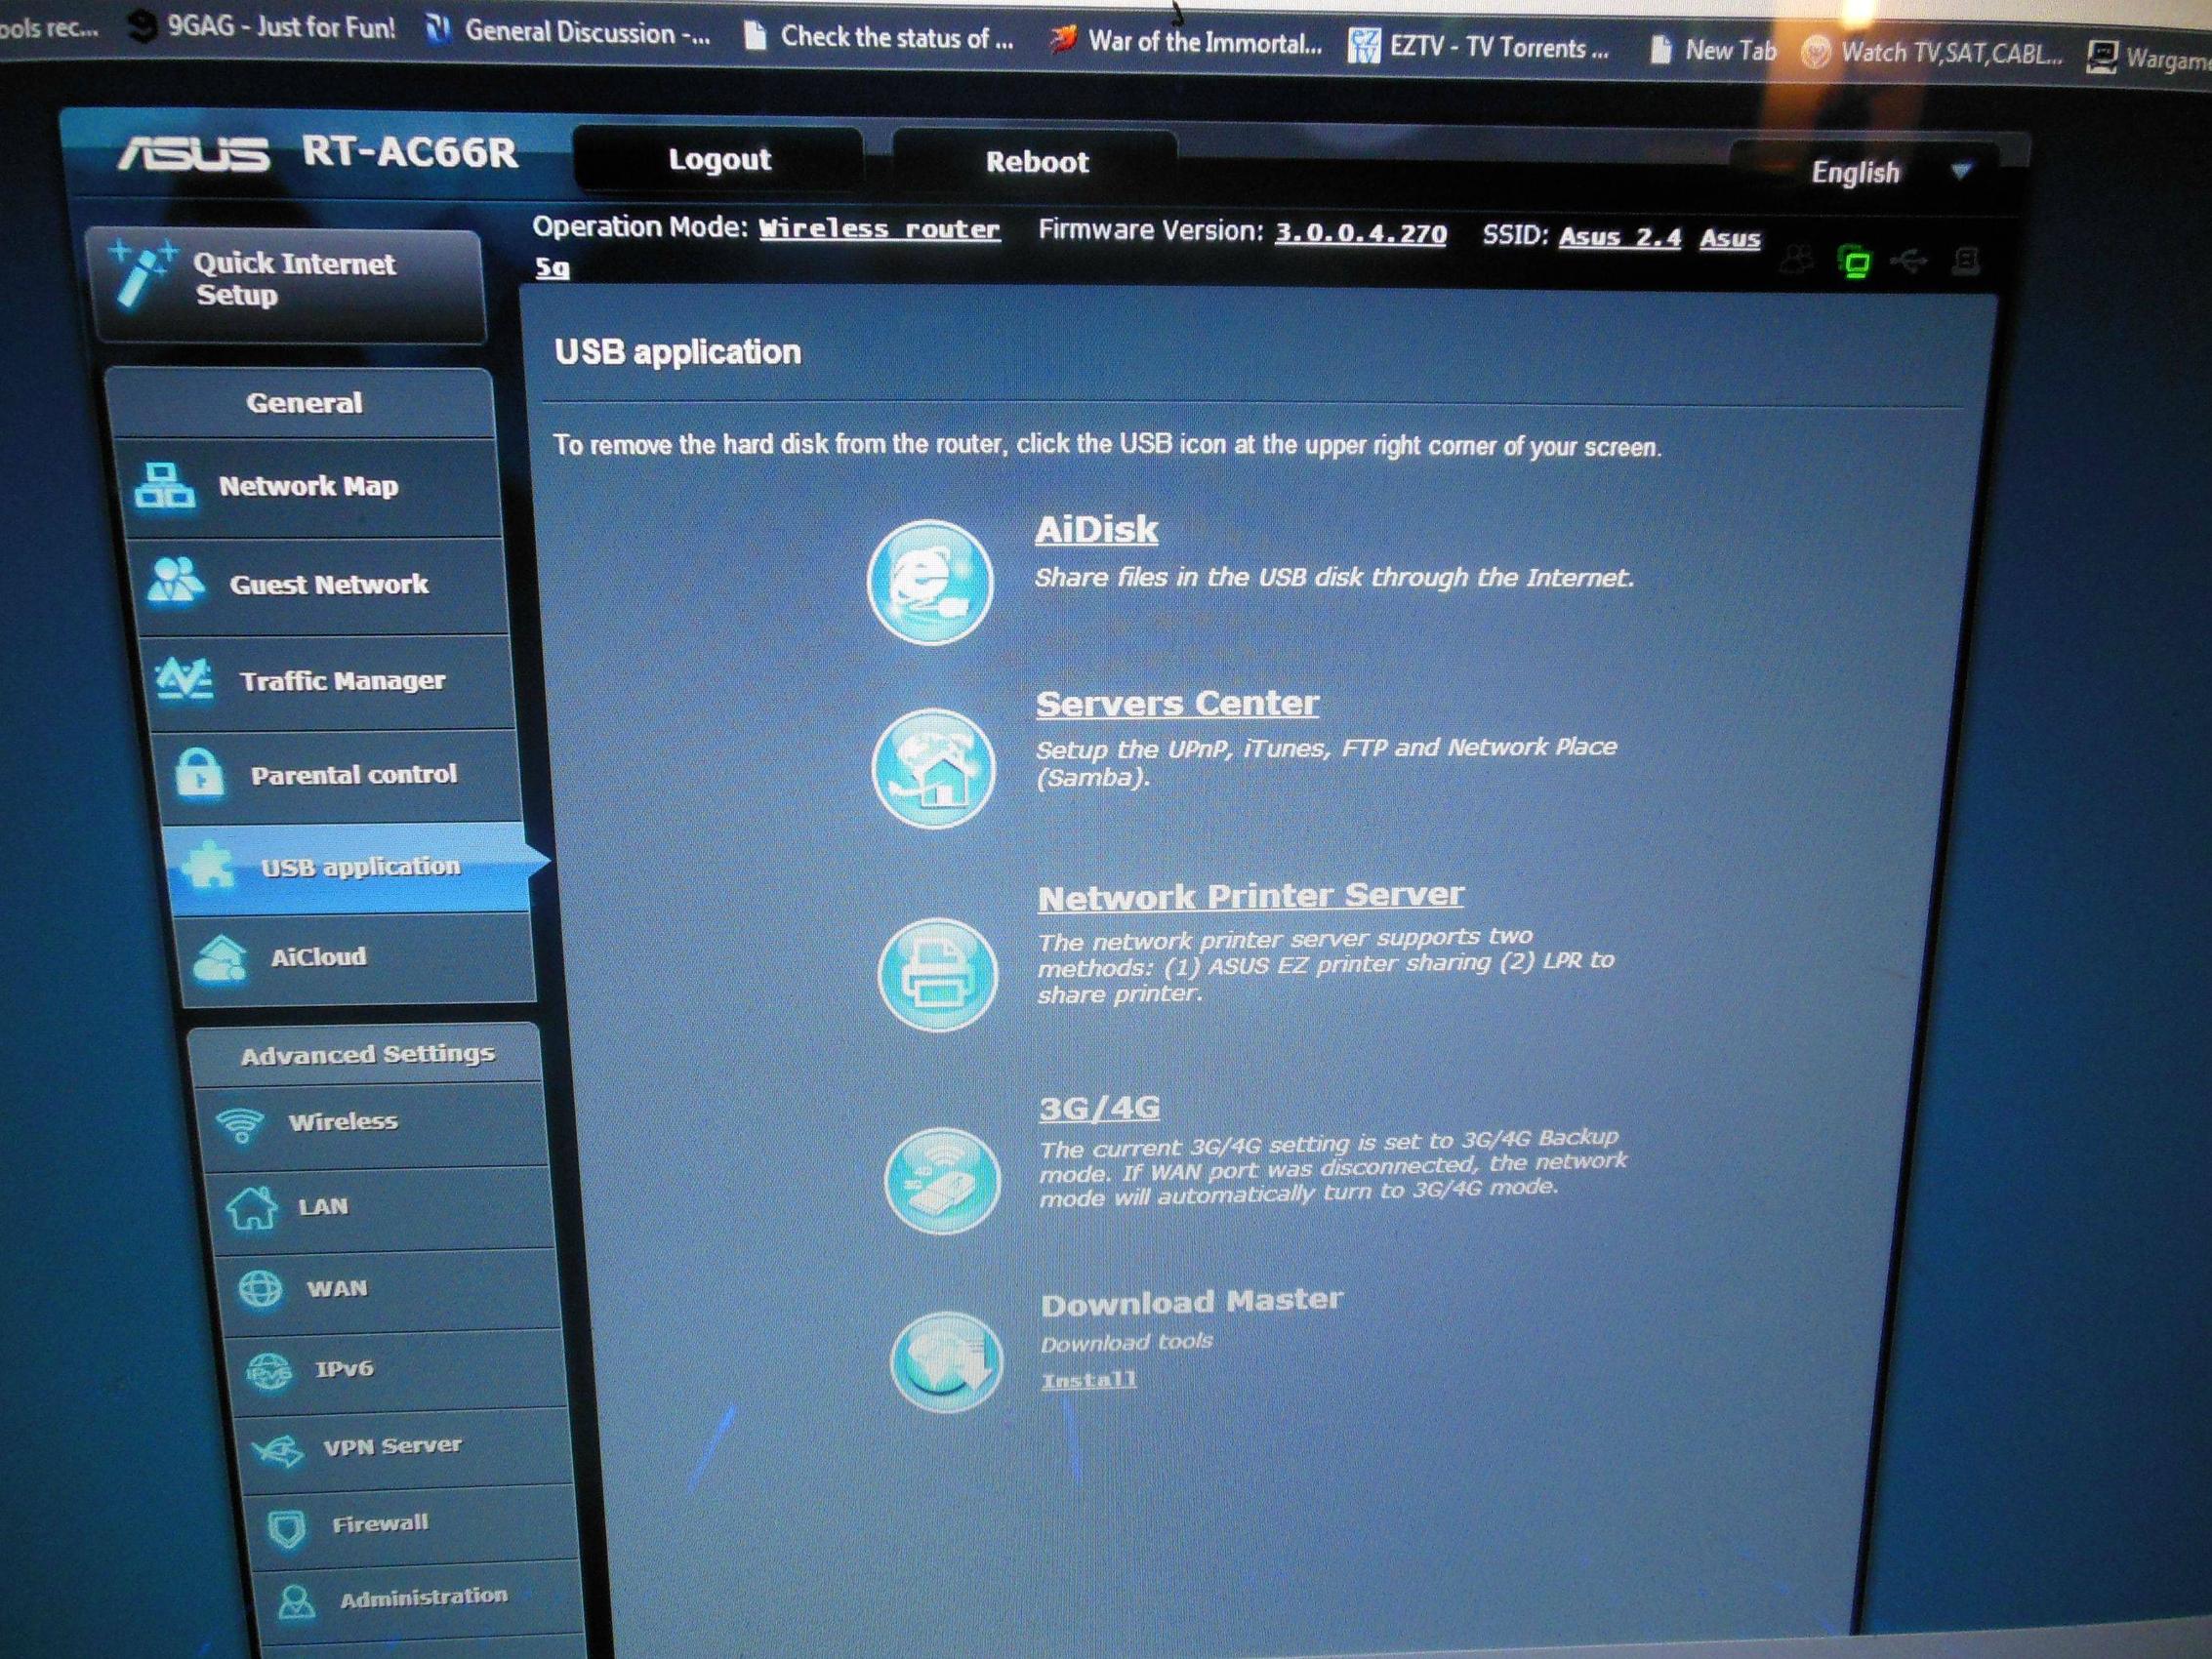Open the New Tab bookmark
The width and height of the screenshot is (2212, 1659).
(x=1712, y=50)
